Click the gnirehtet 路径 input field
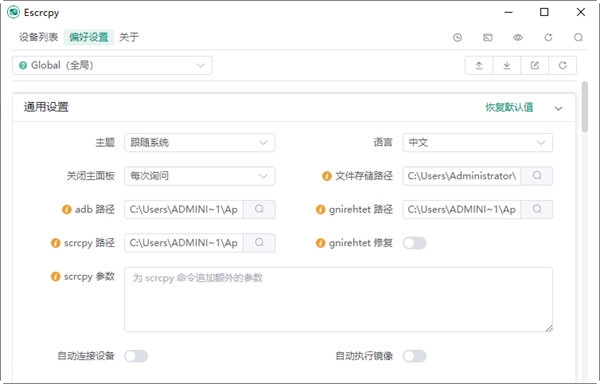600x384 pixels. (462, 209)
